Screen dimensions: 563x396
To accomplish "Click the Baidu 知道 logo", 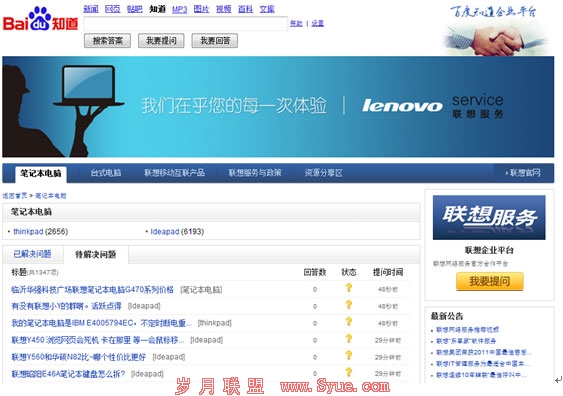I will (x=40, y=20).
